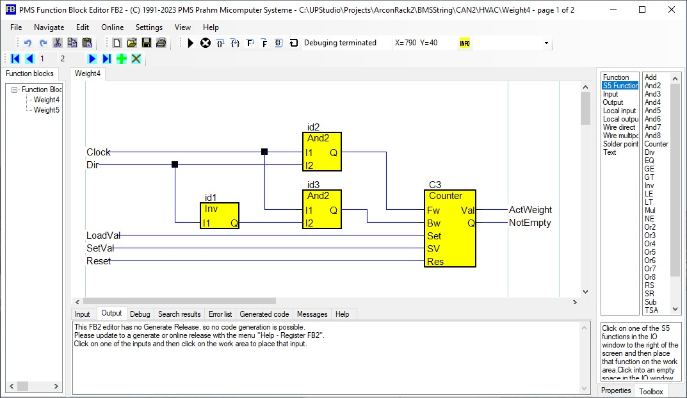Screen dimensions: 687x398
Task: Choose Inv from the function list
Action: point(649,185)
